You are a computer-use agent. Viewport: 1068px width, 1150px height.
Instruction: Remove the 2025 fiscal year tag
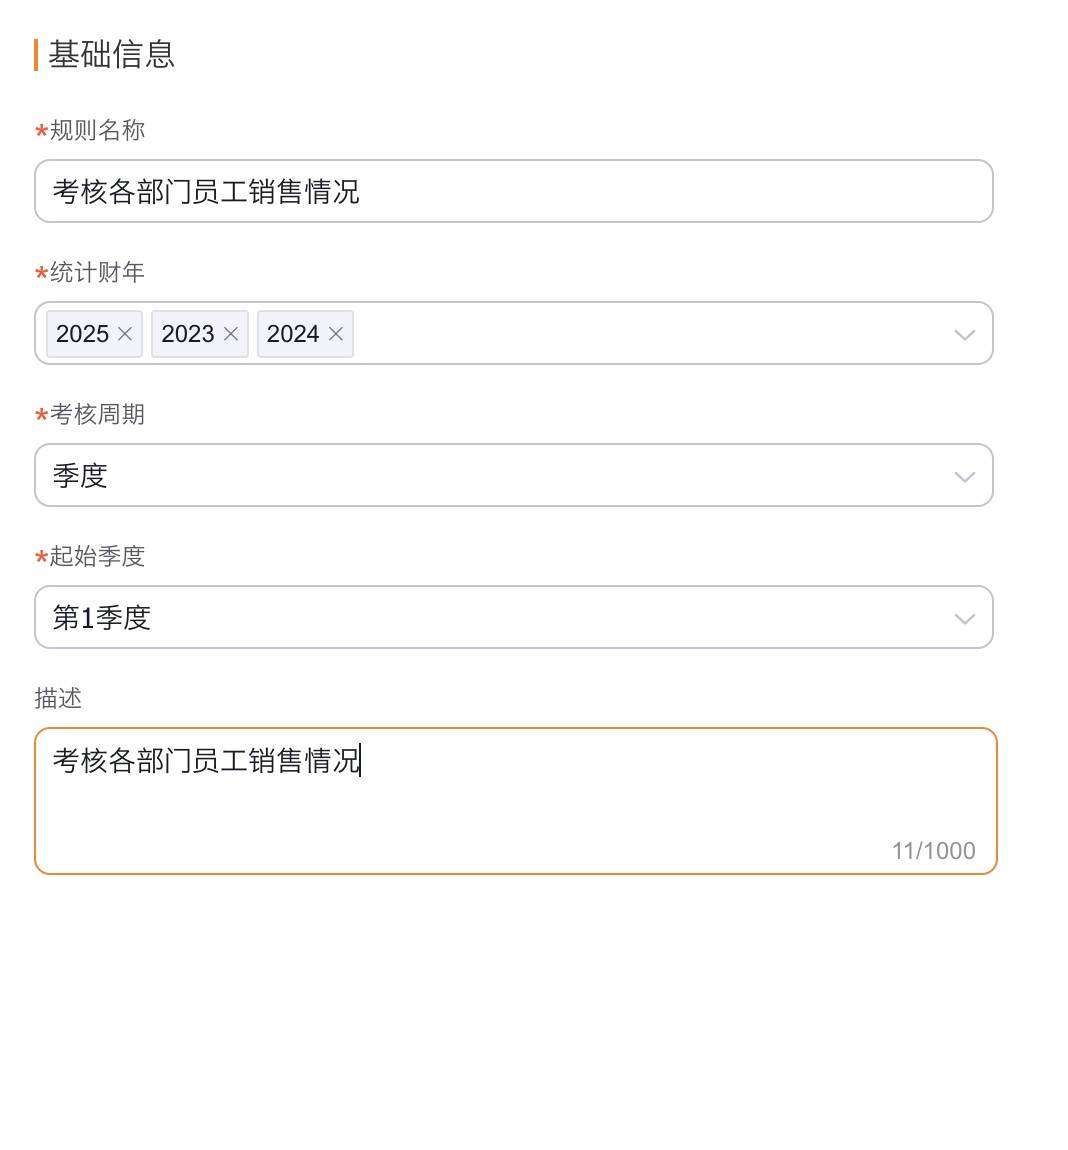coord(125,334)
